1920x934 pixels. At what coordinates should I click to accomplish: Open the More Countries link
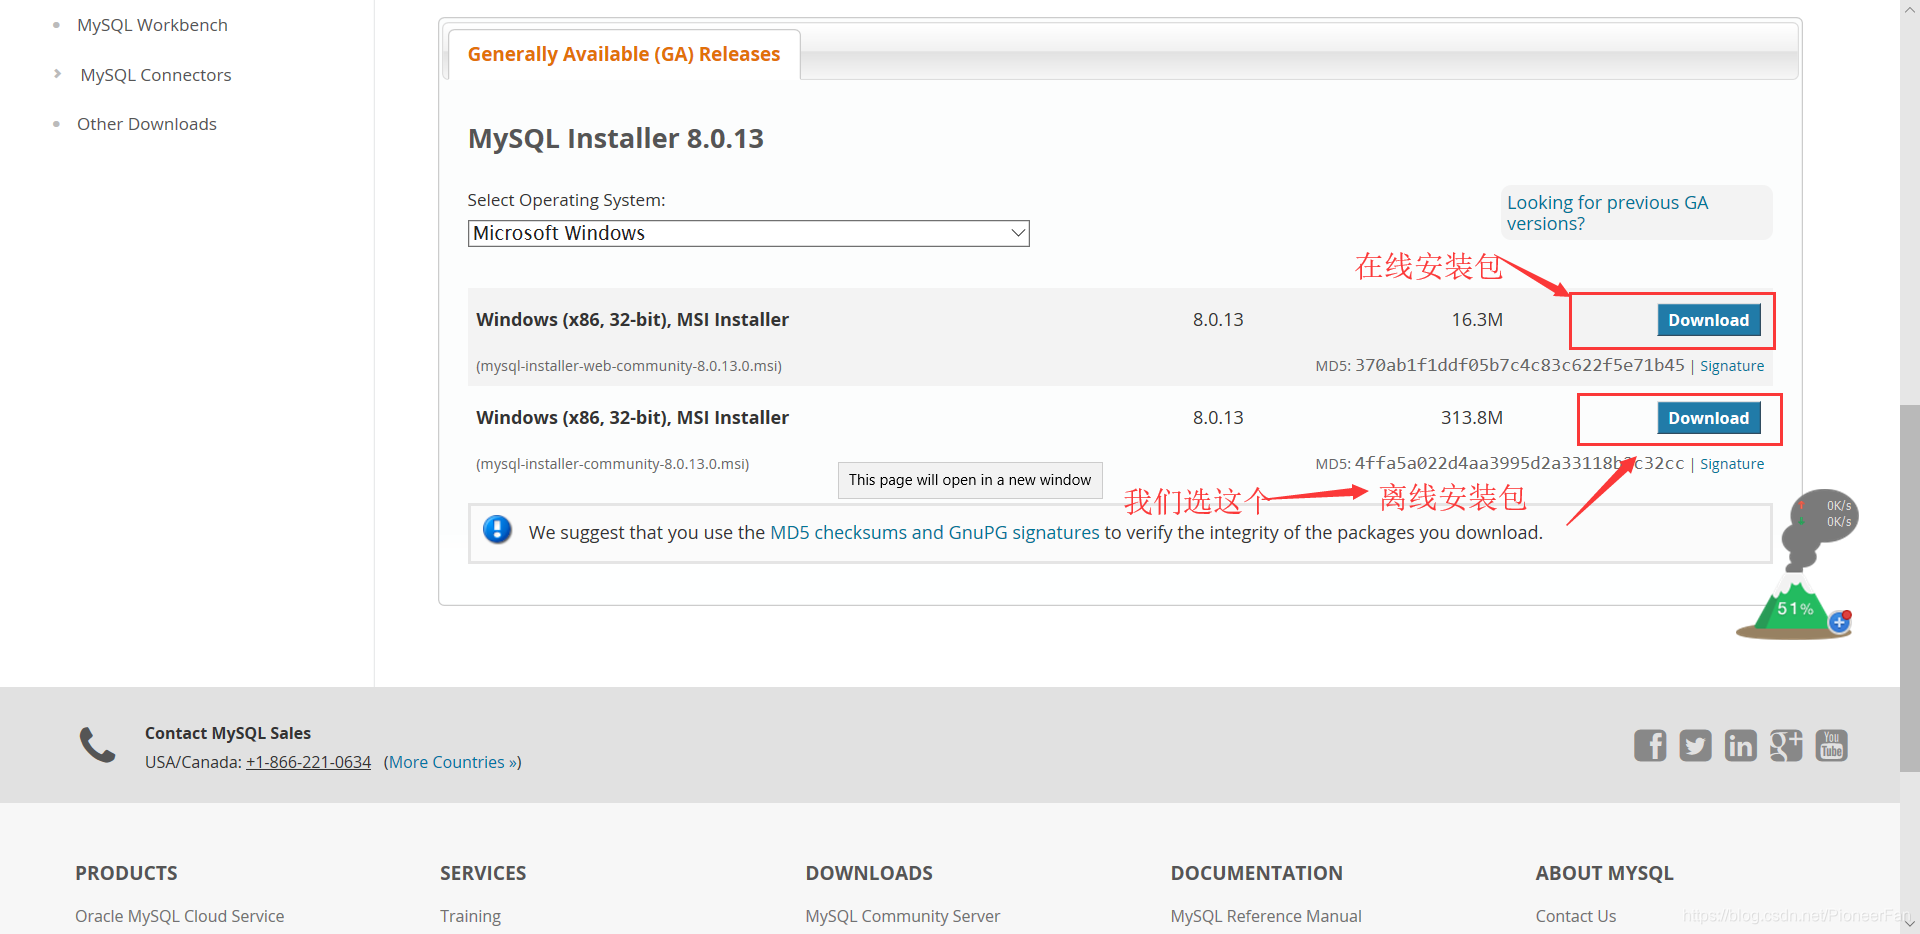[455, 762]
